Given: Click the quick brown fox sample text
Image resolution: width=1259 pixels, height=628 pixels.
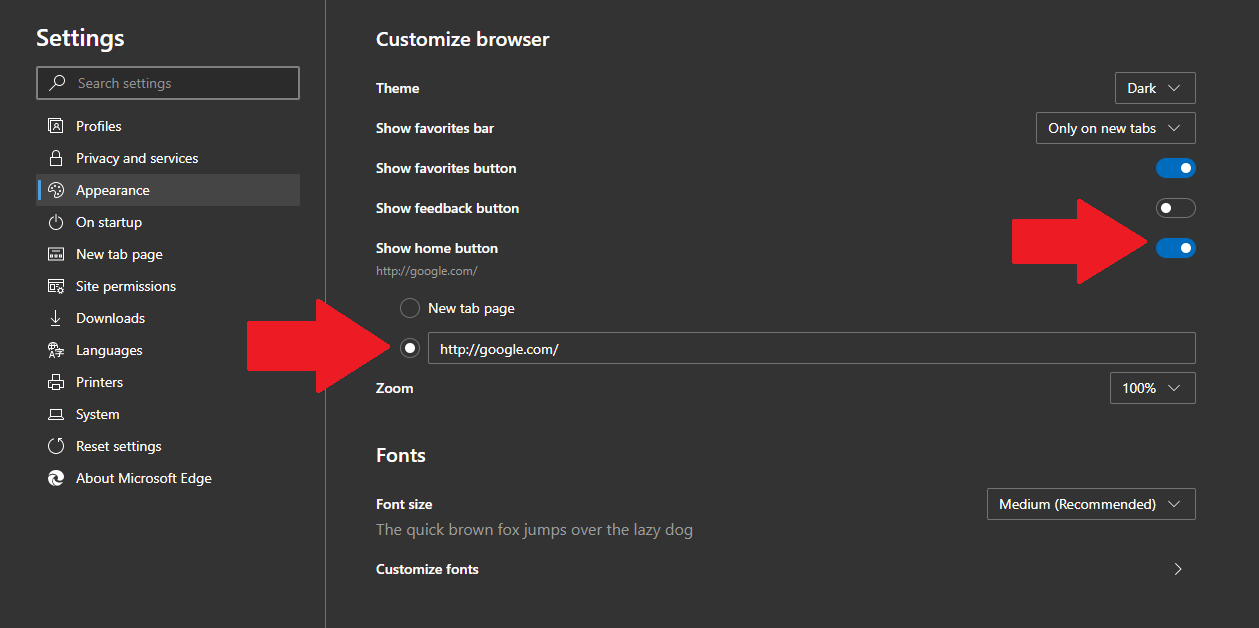Looking at the screenshot, I should coord(534,530).
